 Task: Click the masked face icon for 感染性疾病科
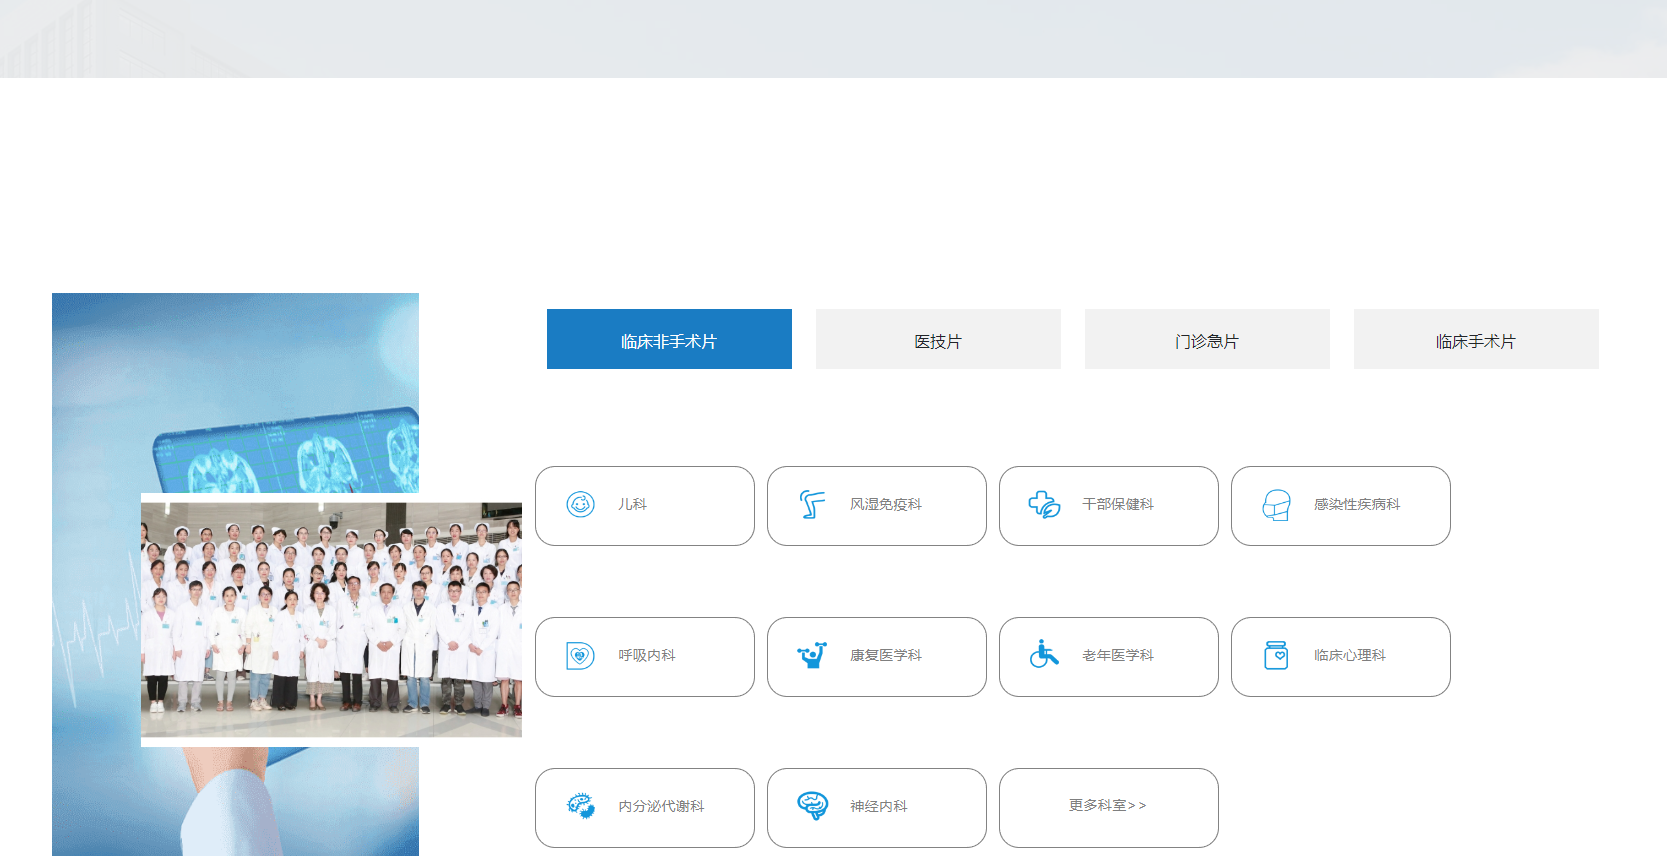[1276, 505]
